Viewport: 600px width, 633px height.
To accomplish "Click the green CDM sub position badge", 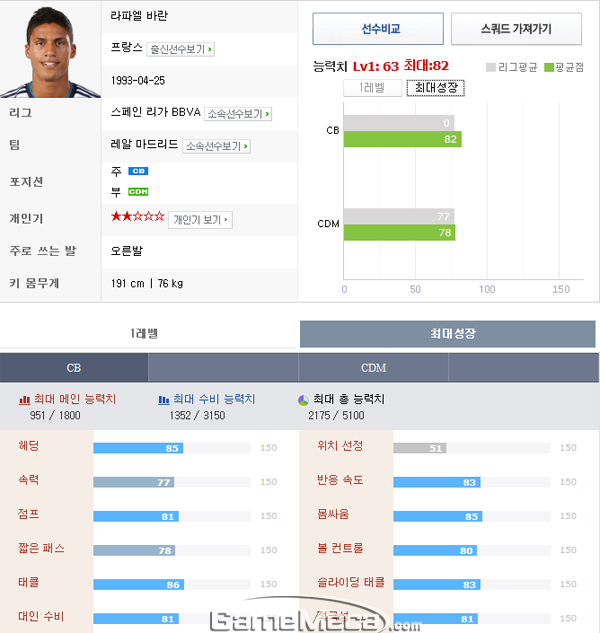I will coord(138,192).
